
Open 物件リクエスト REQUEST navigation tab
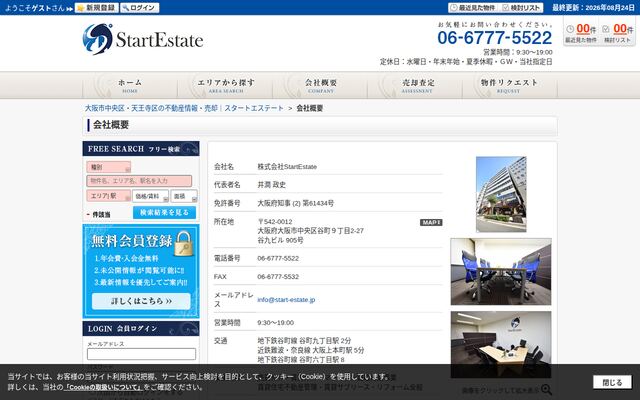510,85
